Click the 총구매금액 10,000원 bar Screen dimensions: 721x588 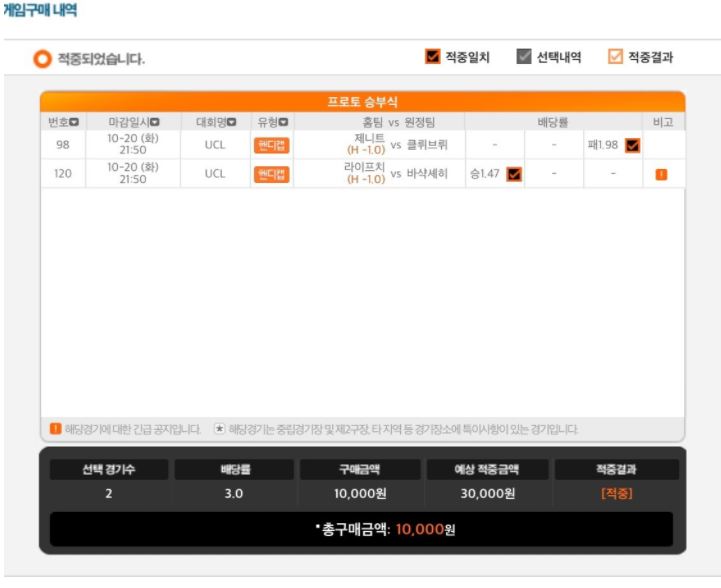point(361,529)
